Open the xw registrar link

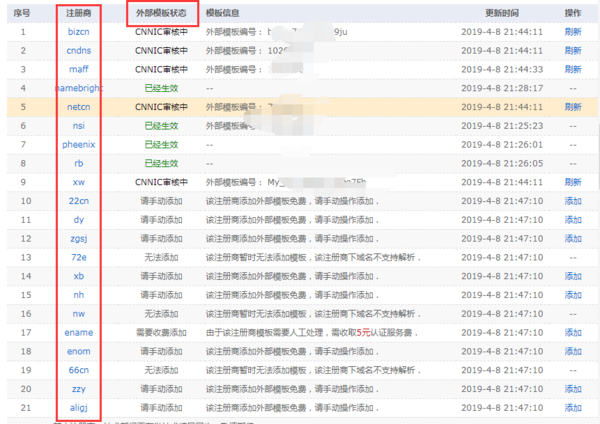click(x=78, y=182)
